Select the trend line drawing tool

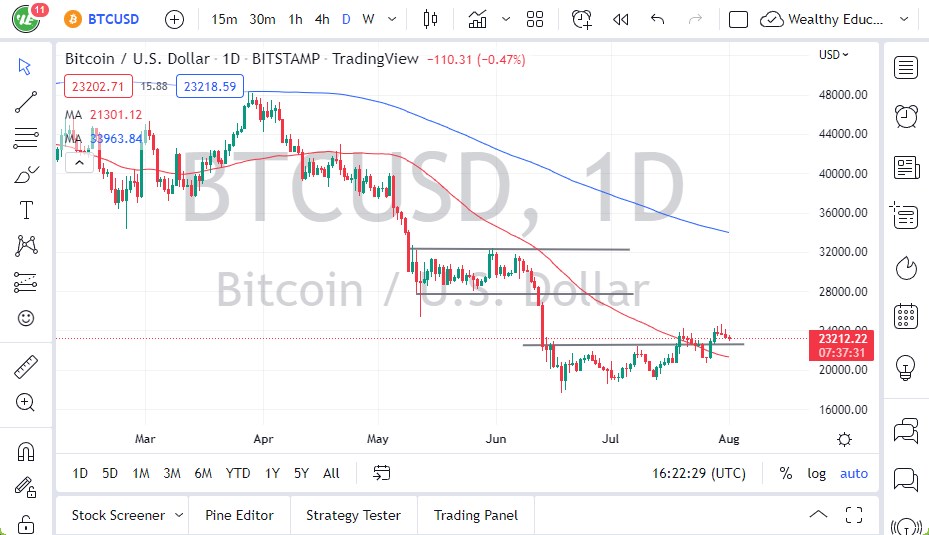(26, 102)
